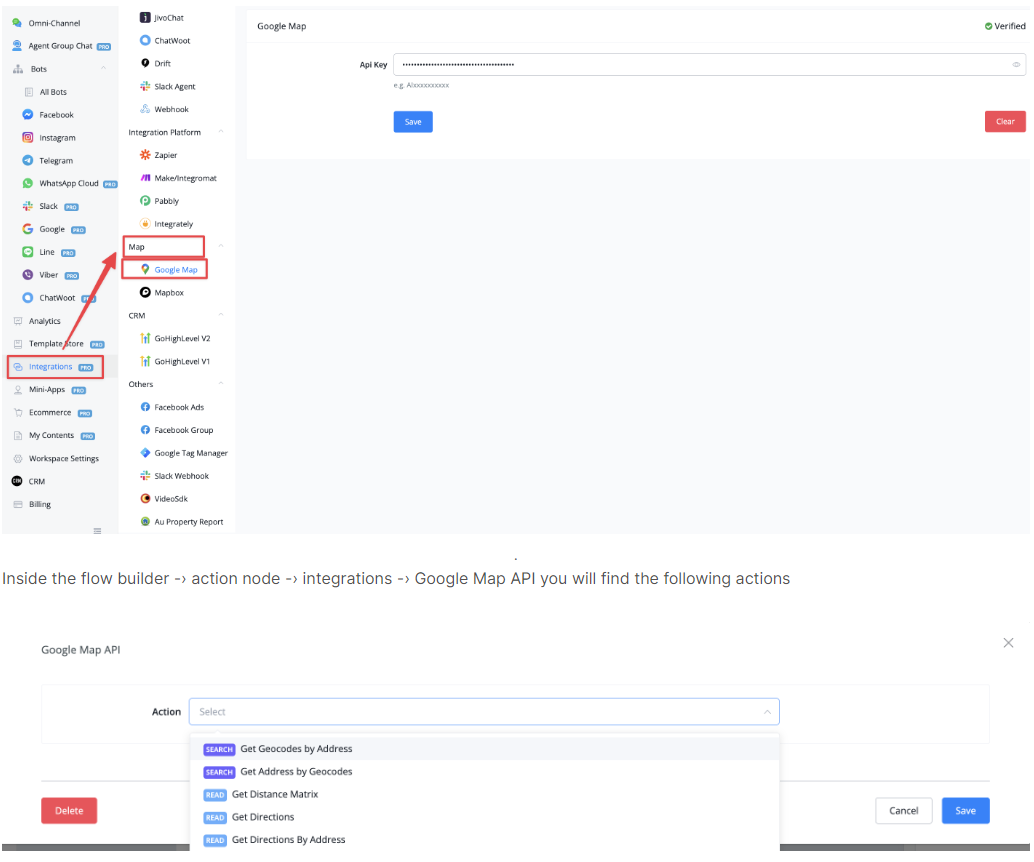Click the Slack Agent icon
1034x862 pixels.
[145, 86]
